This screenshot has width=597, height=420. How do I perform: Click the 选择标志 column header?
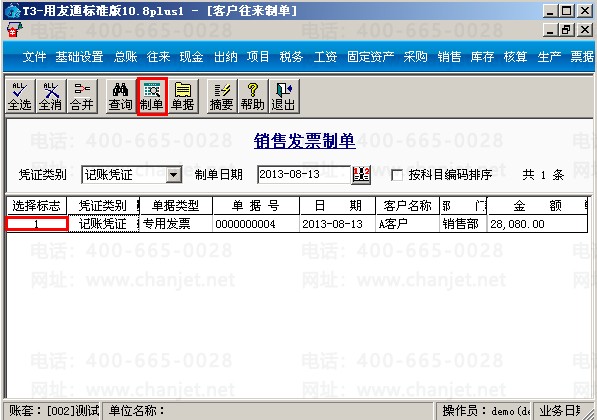37,206
